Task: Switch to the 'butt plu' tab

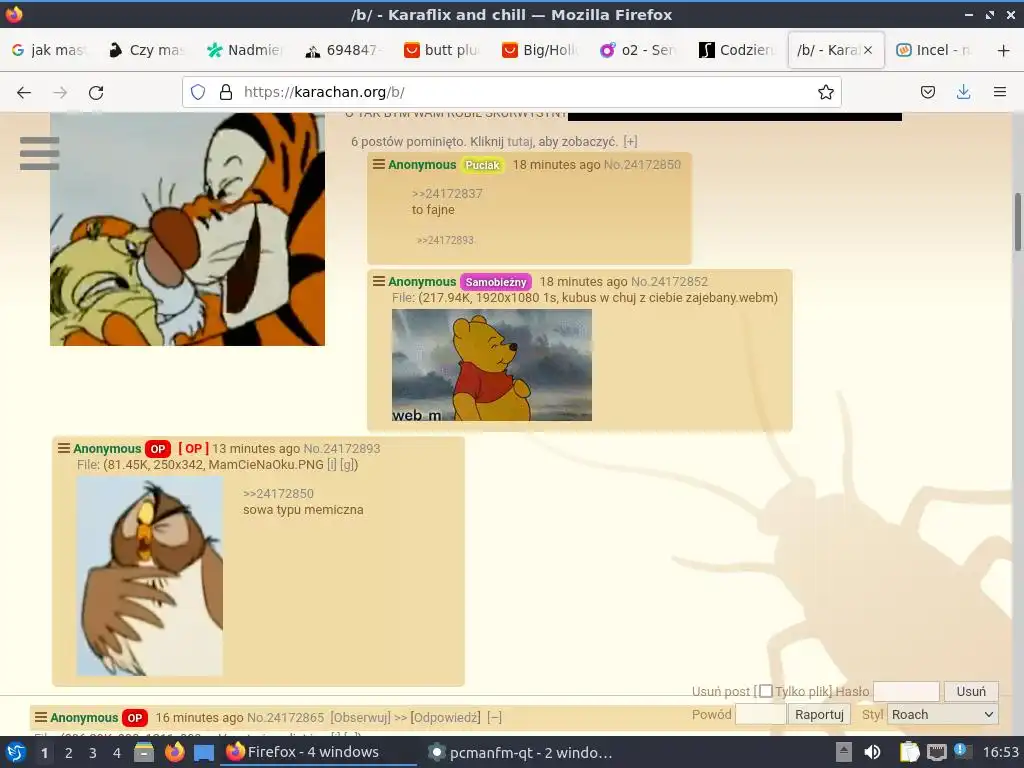Action: click(x=442, y=50)
